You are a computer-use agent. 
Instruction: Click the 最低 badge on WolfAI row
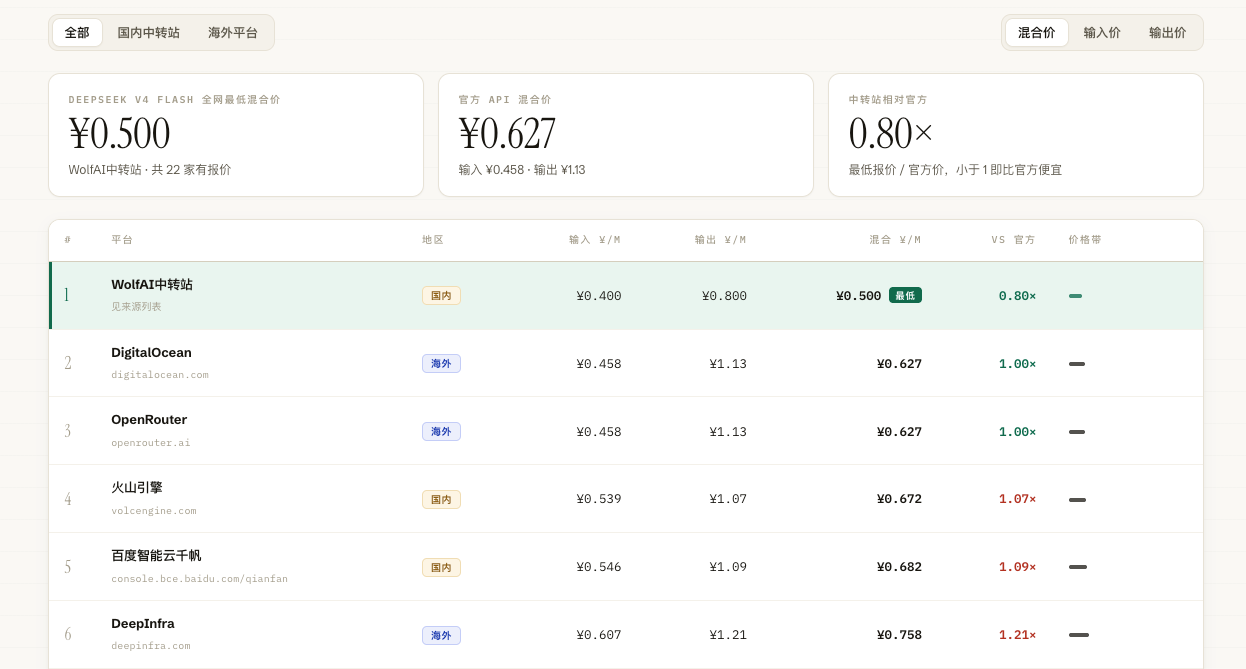(x=905, y=295)
